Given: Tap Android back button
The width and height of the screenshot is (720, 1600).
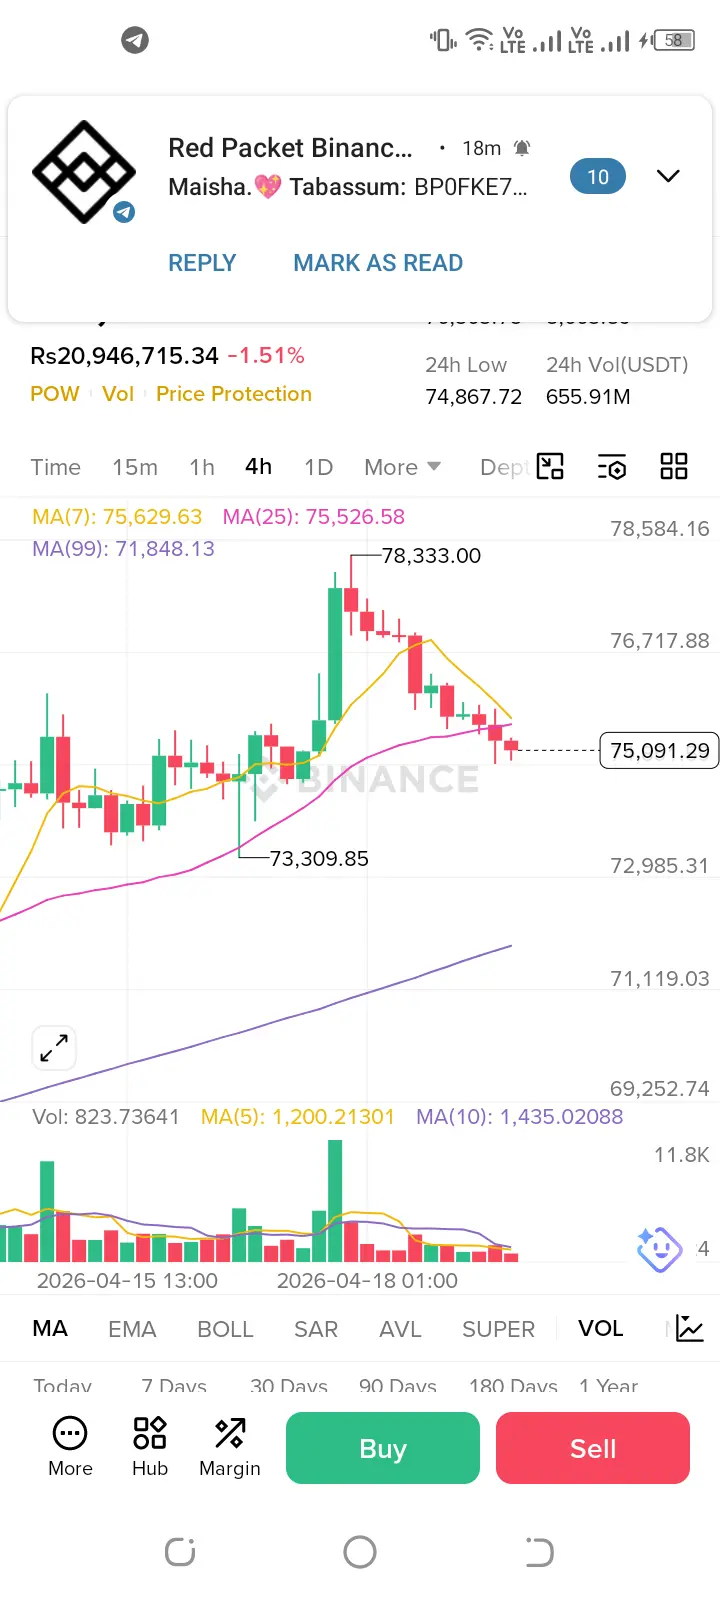Looking at the screenshot, I should [x=539, y=1552].
